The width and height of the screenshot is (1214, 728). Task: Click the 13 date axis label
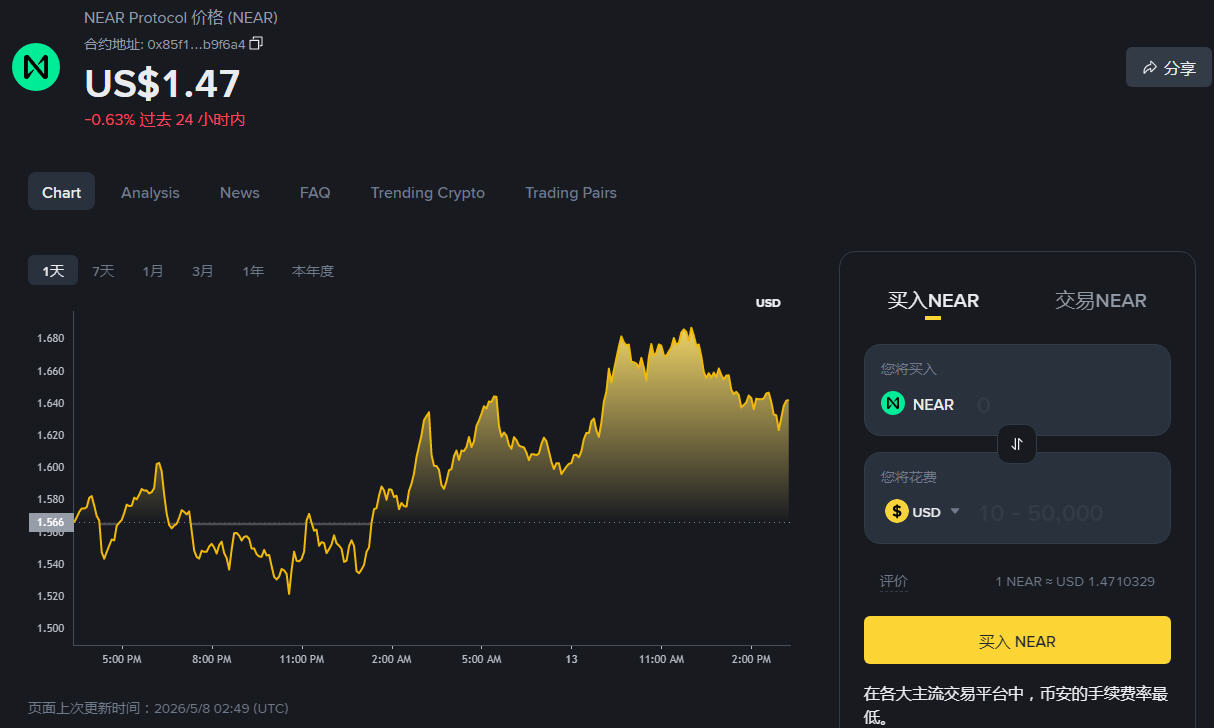point(572,659)
